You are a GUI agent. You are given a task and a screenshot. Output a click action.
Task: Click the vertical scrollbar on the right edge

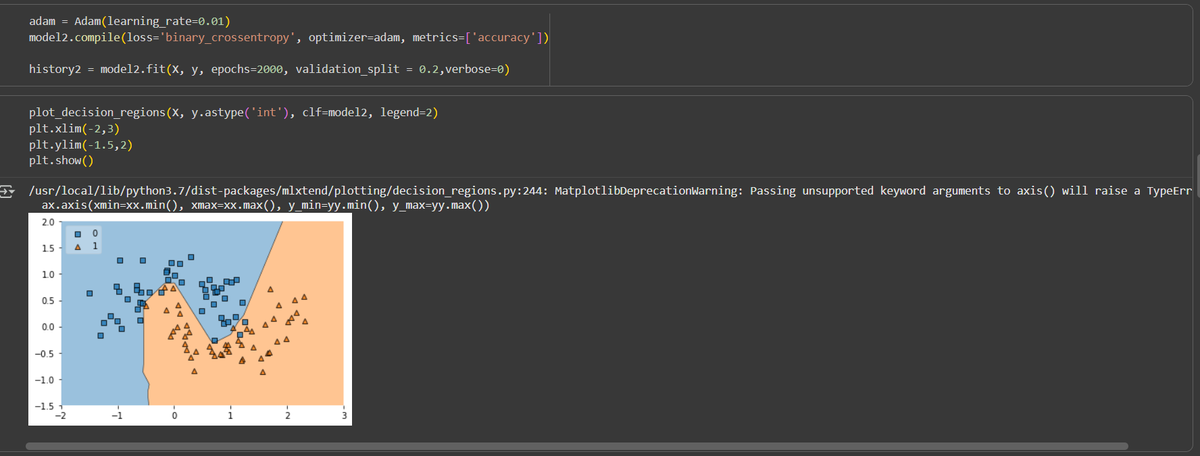1197,177
